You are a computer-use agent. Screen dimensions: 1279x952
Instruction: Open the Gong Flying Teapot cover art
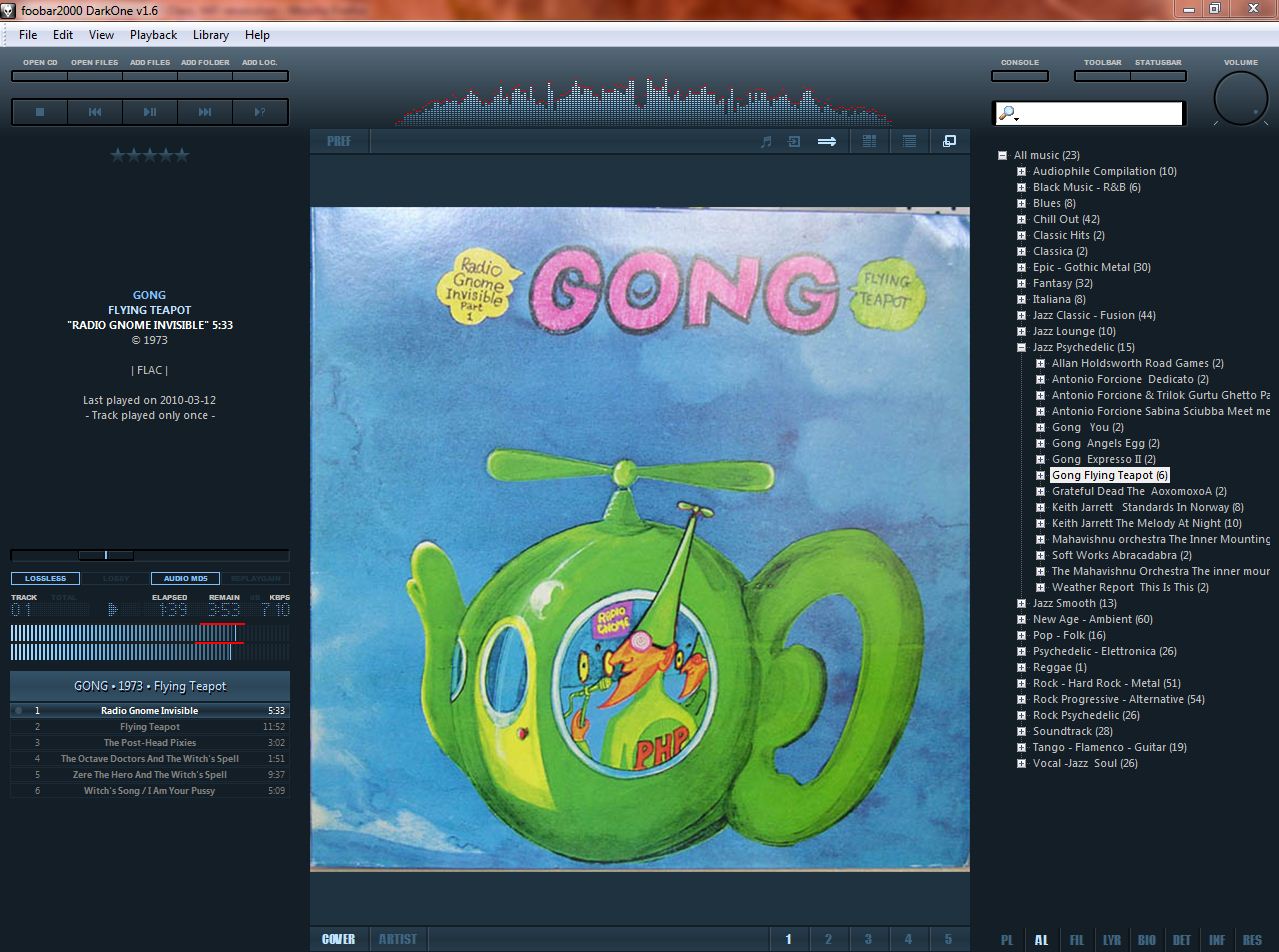tap(640, 539)
